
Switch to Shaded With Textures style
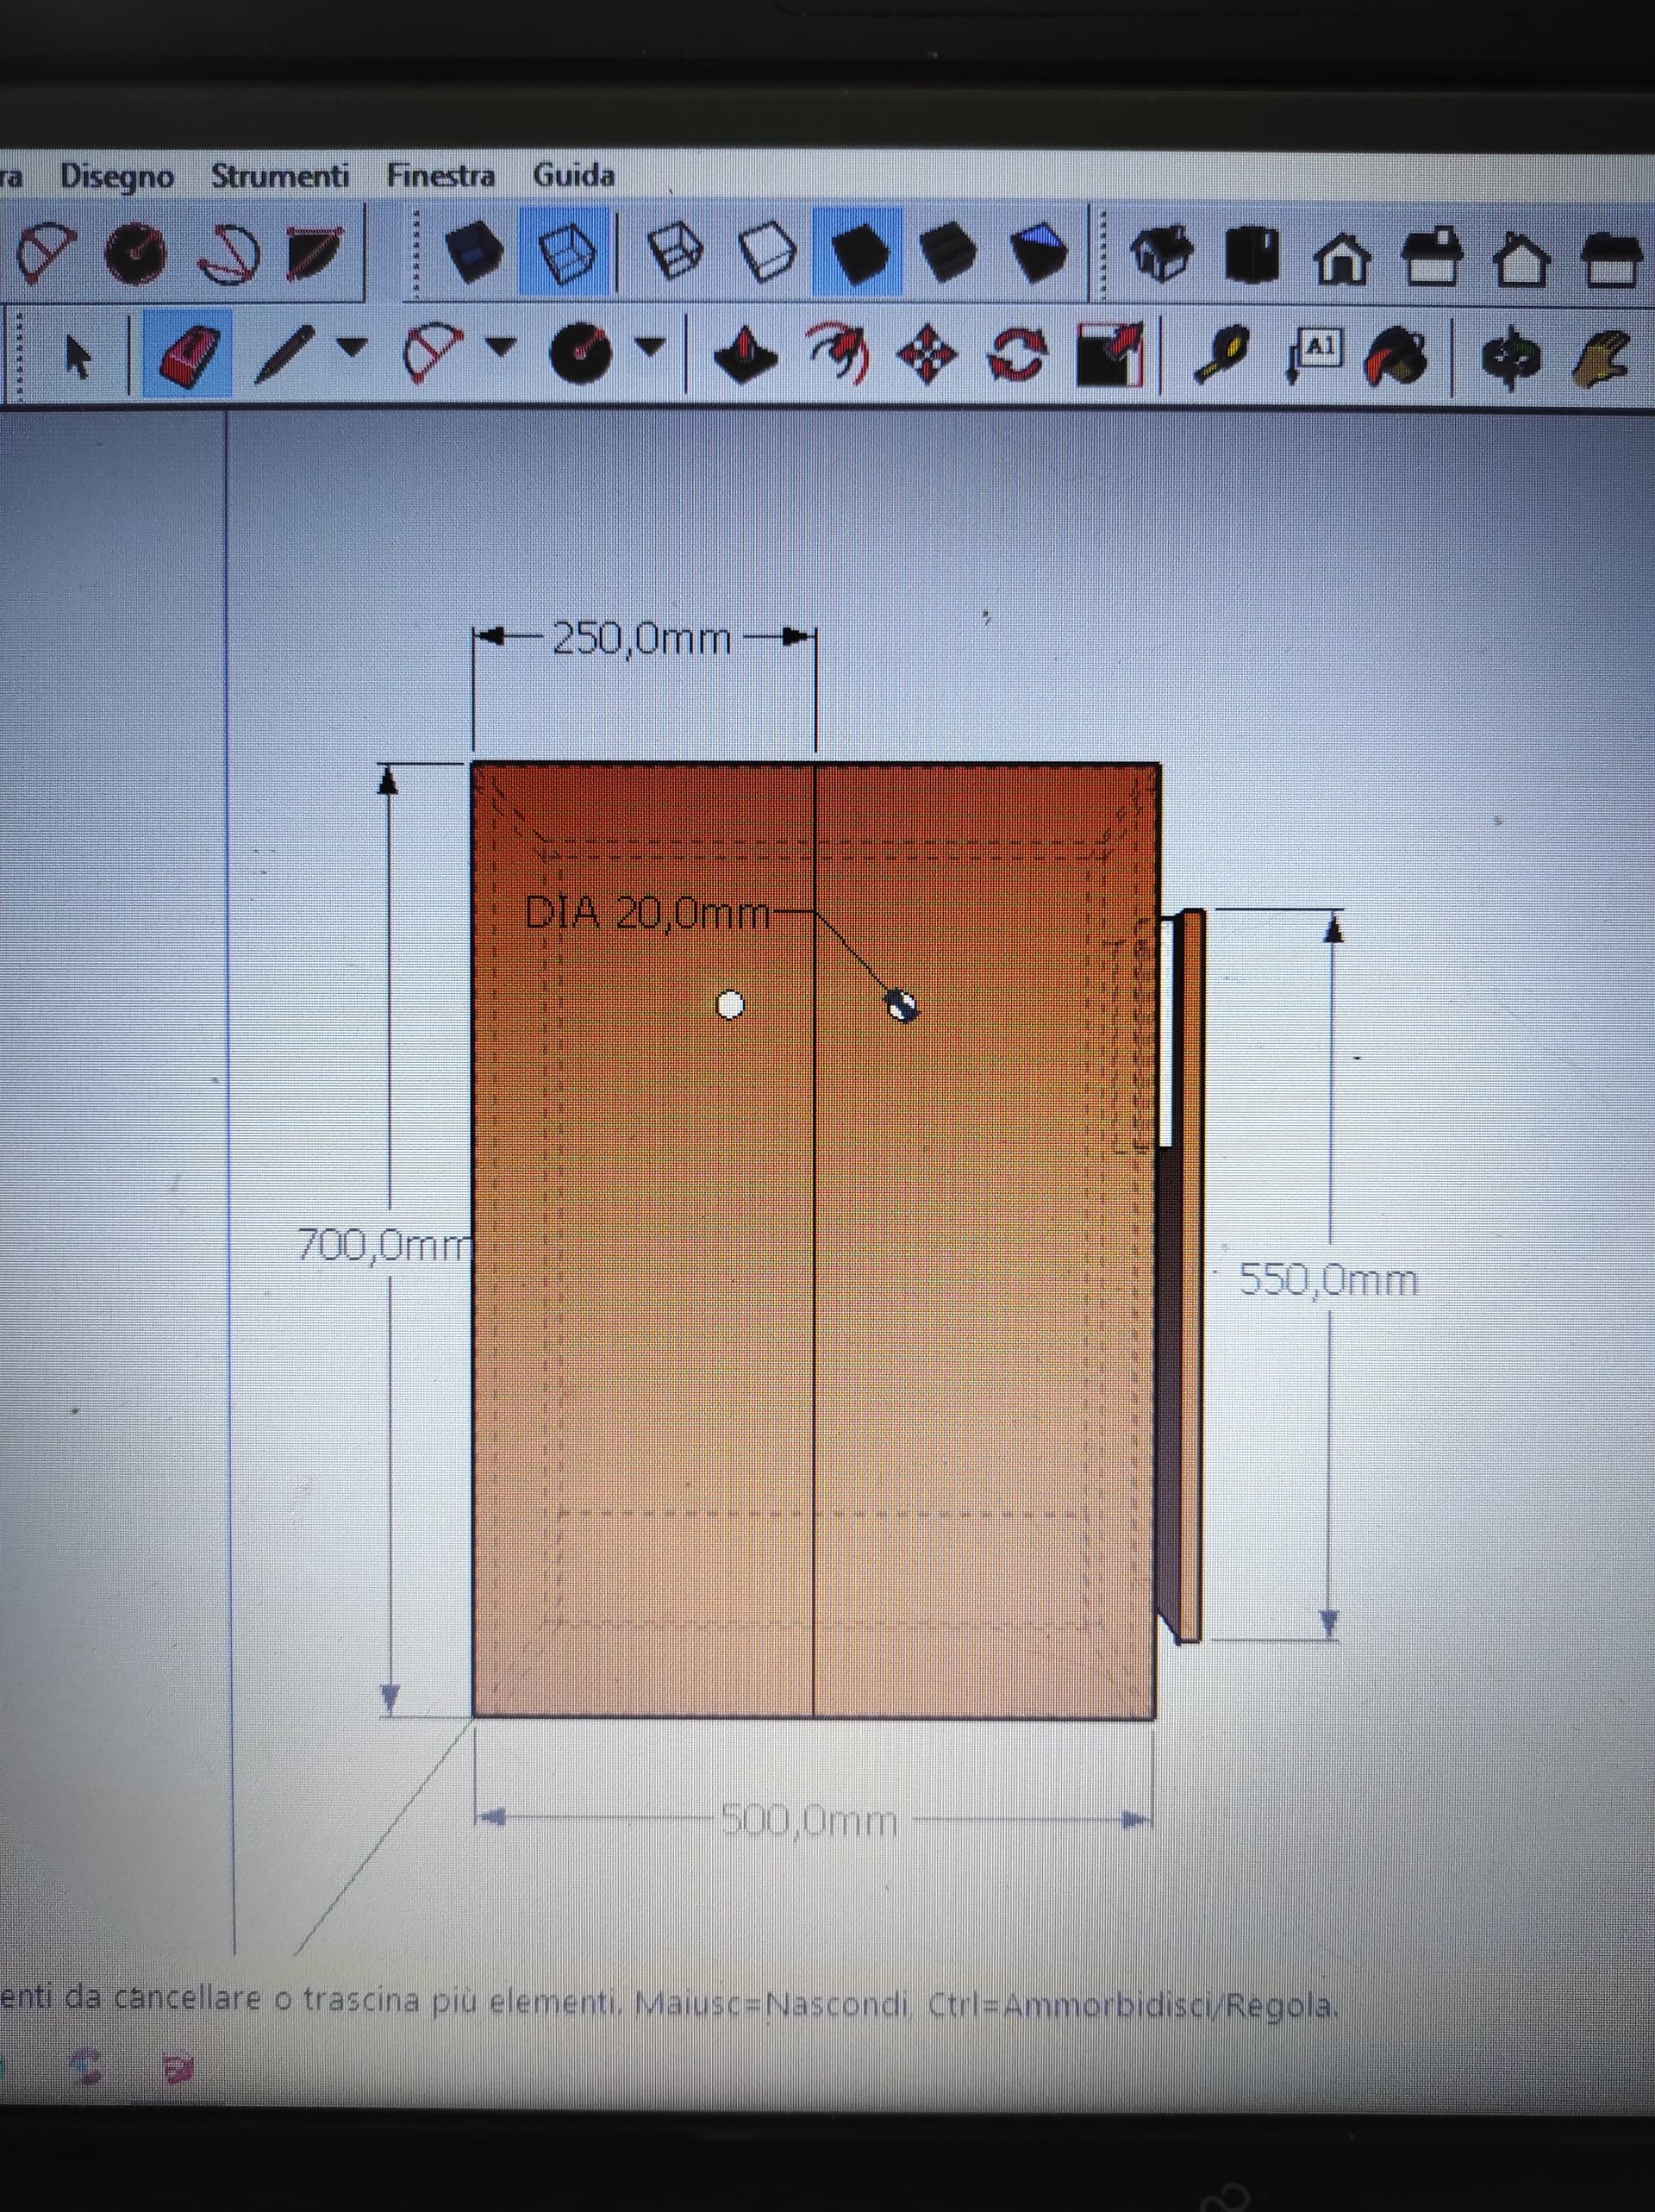949,251
